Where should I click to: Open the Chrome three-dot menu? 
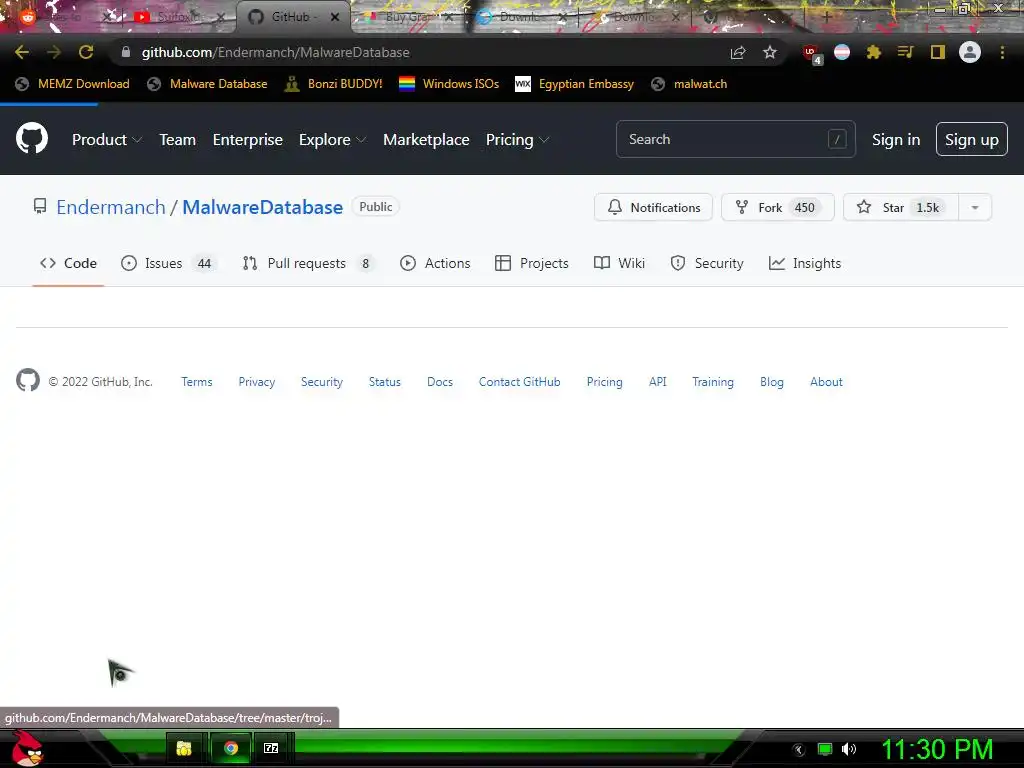click(x=1002, y=52)
